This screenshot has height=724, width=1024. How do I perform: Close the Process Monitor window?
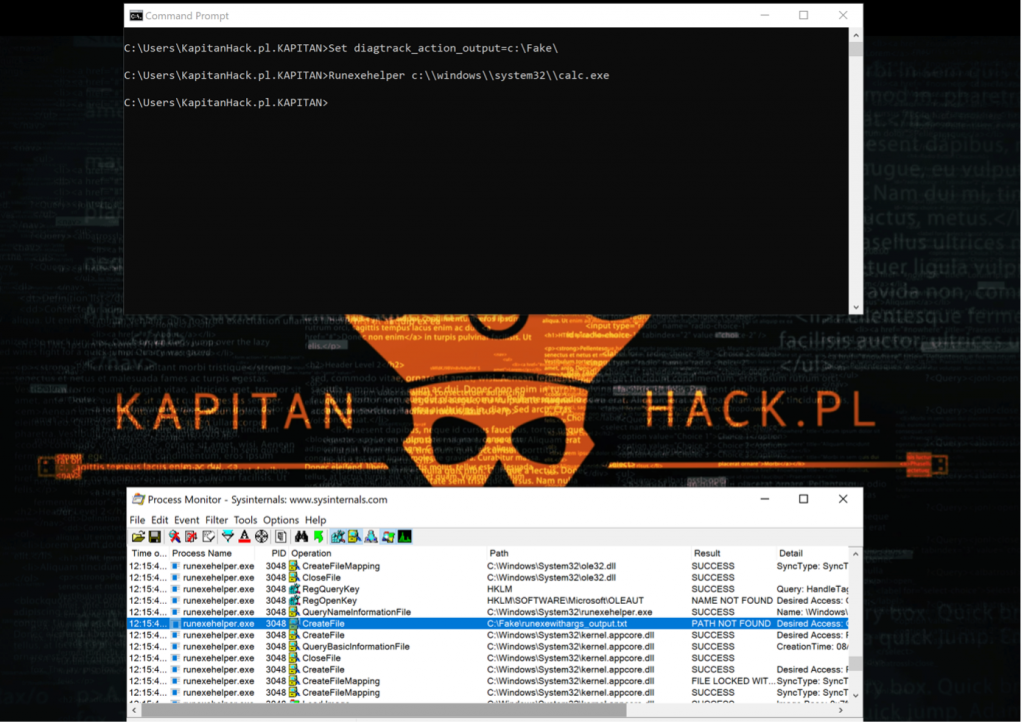[x=843, y=499]
